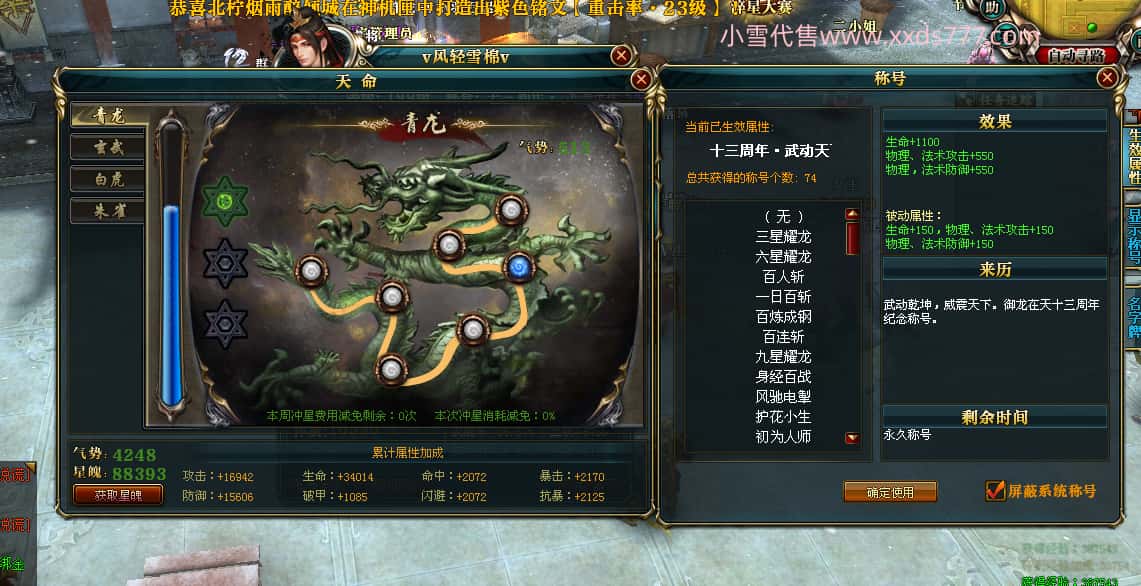Image resolution: width=1141 pixels, height=586 pixels.
Task: Click the lowest orb node on the dragon's tail
Action: tap(391, 369)
